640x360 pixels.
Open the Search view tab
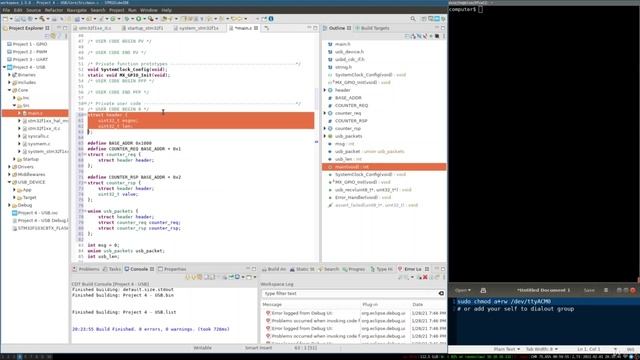tap(328, 269)
